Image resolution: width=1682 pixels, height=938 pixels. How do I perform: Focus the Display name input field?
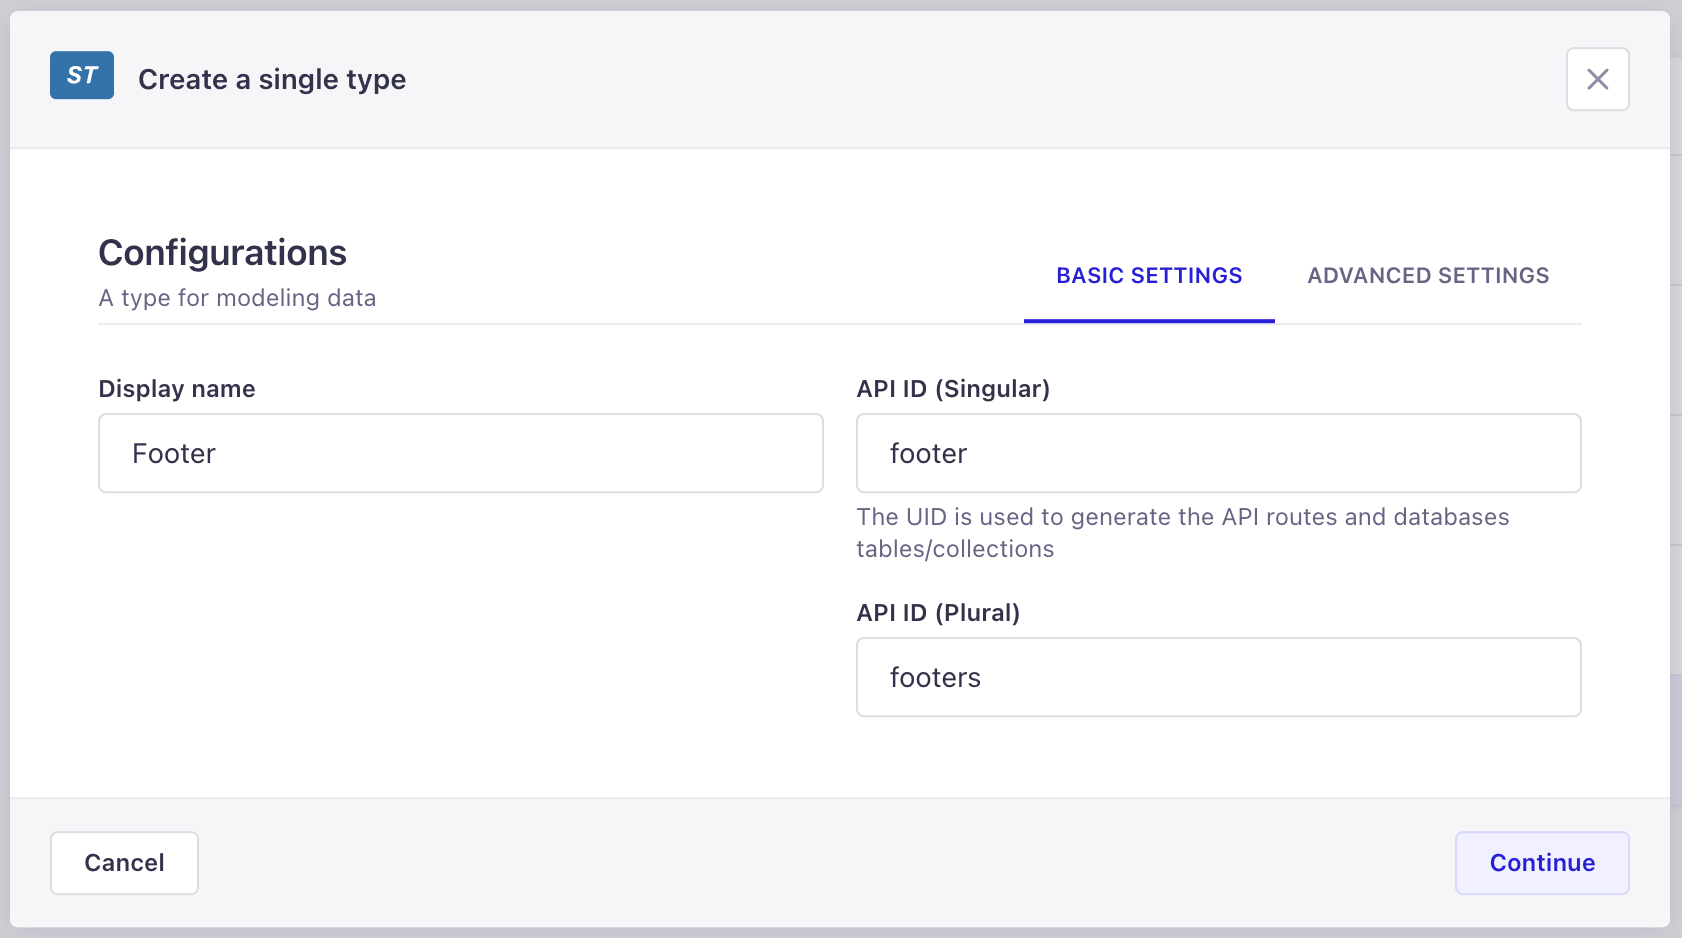460,453
